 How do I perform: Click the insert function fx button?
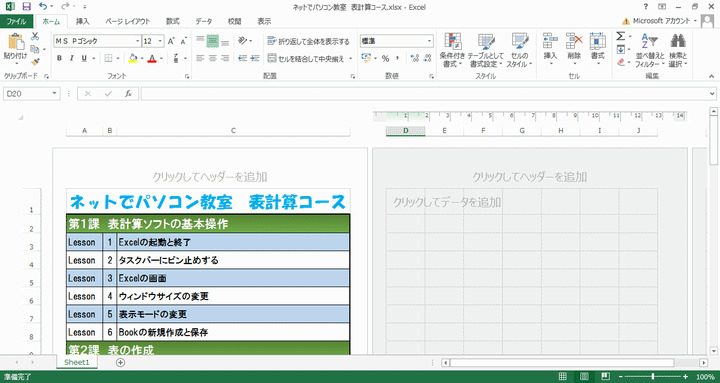point(129,94)
